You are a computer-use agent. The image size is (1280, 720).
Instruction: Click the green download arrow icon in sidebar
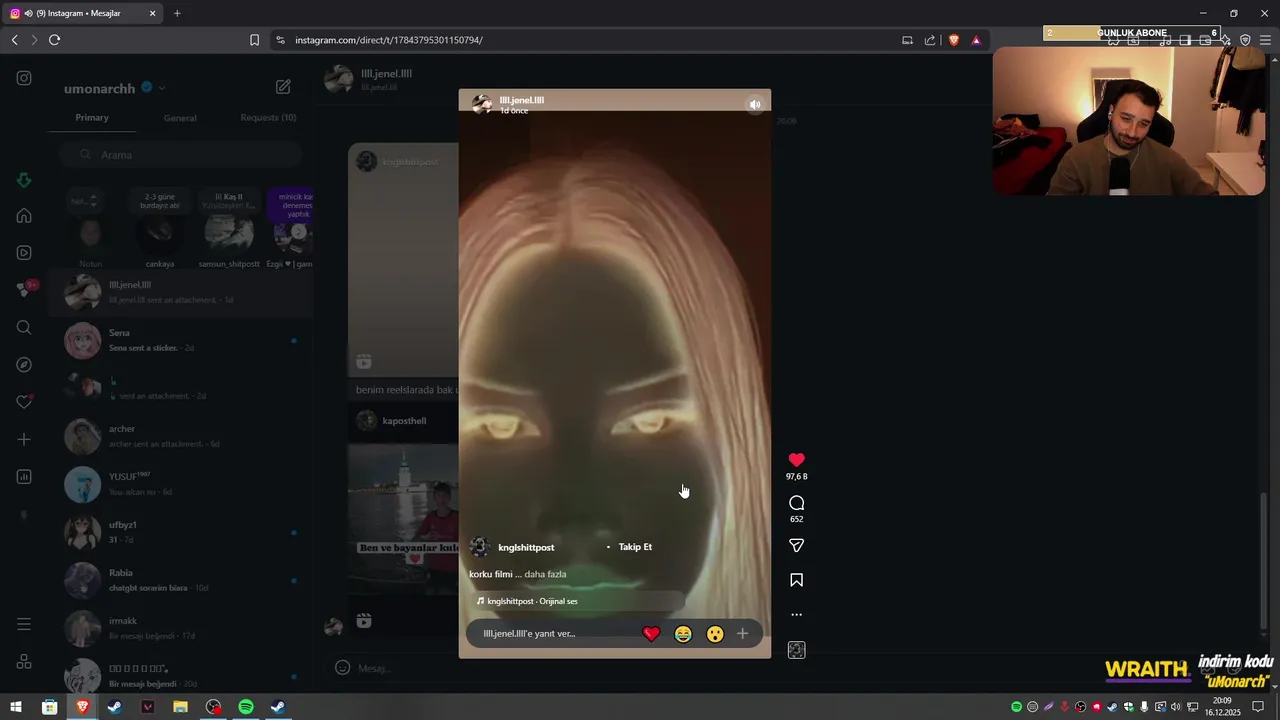pyautogui.click(x=24, y=180)
